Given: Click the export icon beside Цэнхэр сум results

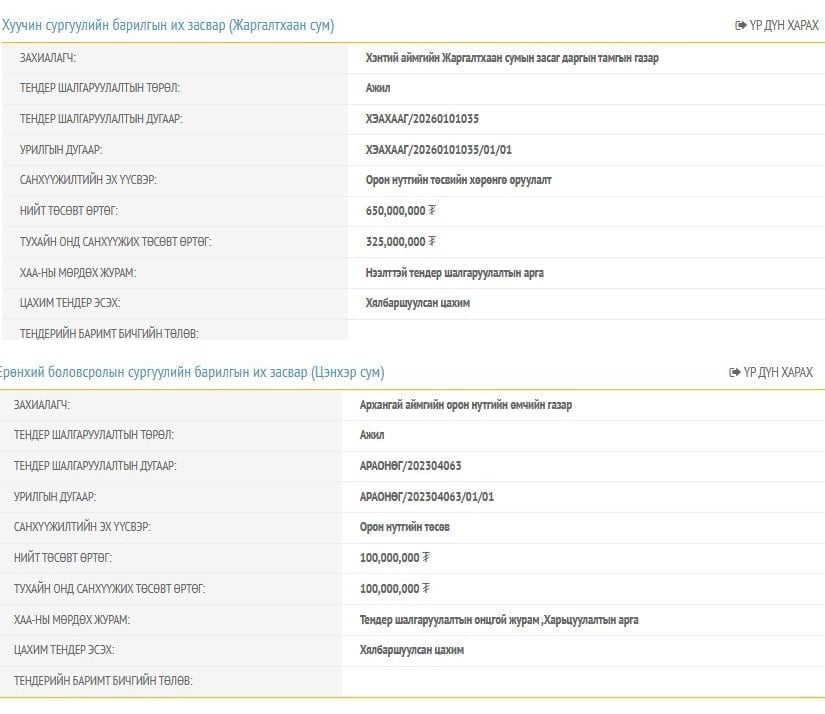Looking at the screenshot, I should [x=735, y=373].
